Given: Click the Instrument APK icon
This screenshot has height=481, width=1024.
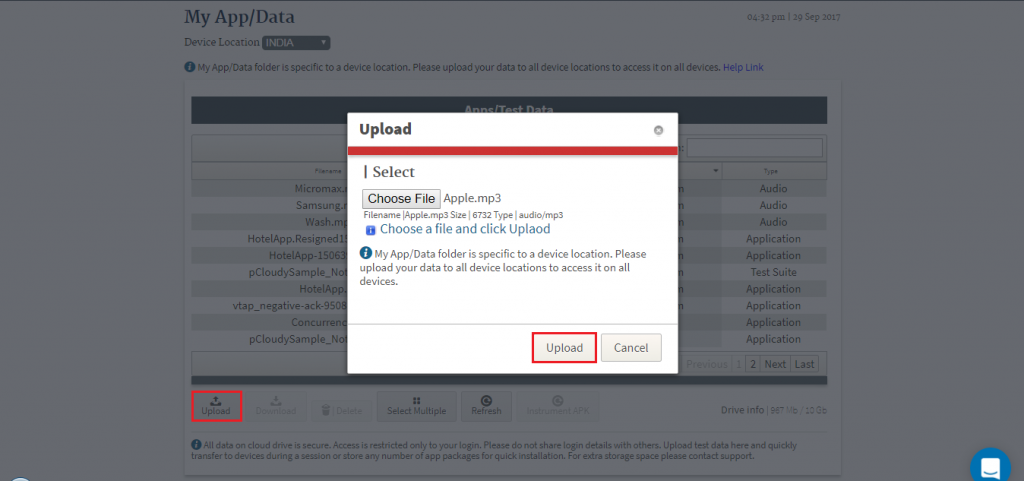Looking at the screenshot, I should coord(557,401).
